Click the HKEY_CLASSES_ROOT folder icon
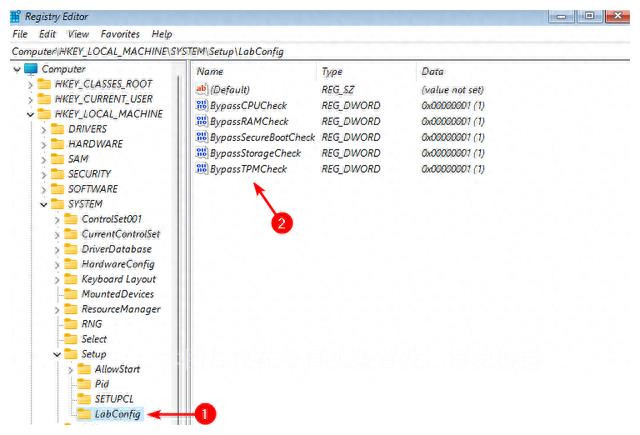The height and width of the screenshot is (435, 640). tap(44, 84)
